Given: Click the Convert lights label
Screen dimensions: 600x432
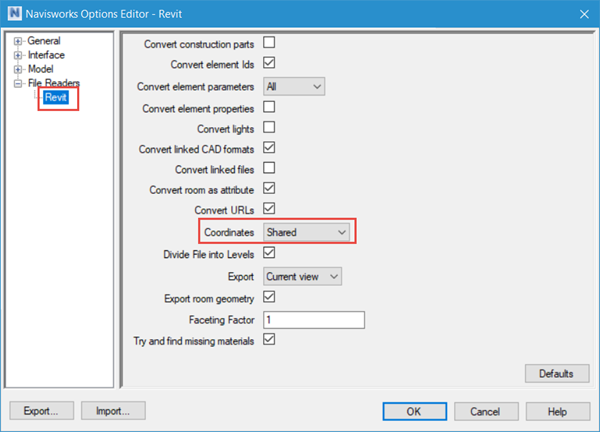Looking at the screenshot, I should (x=225, y=129).
